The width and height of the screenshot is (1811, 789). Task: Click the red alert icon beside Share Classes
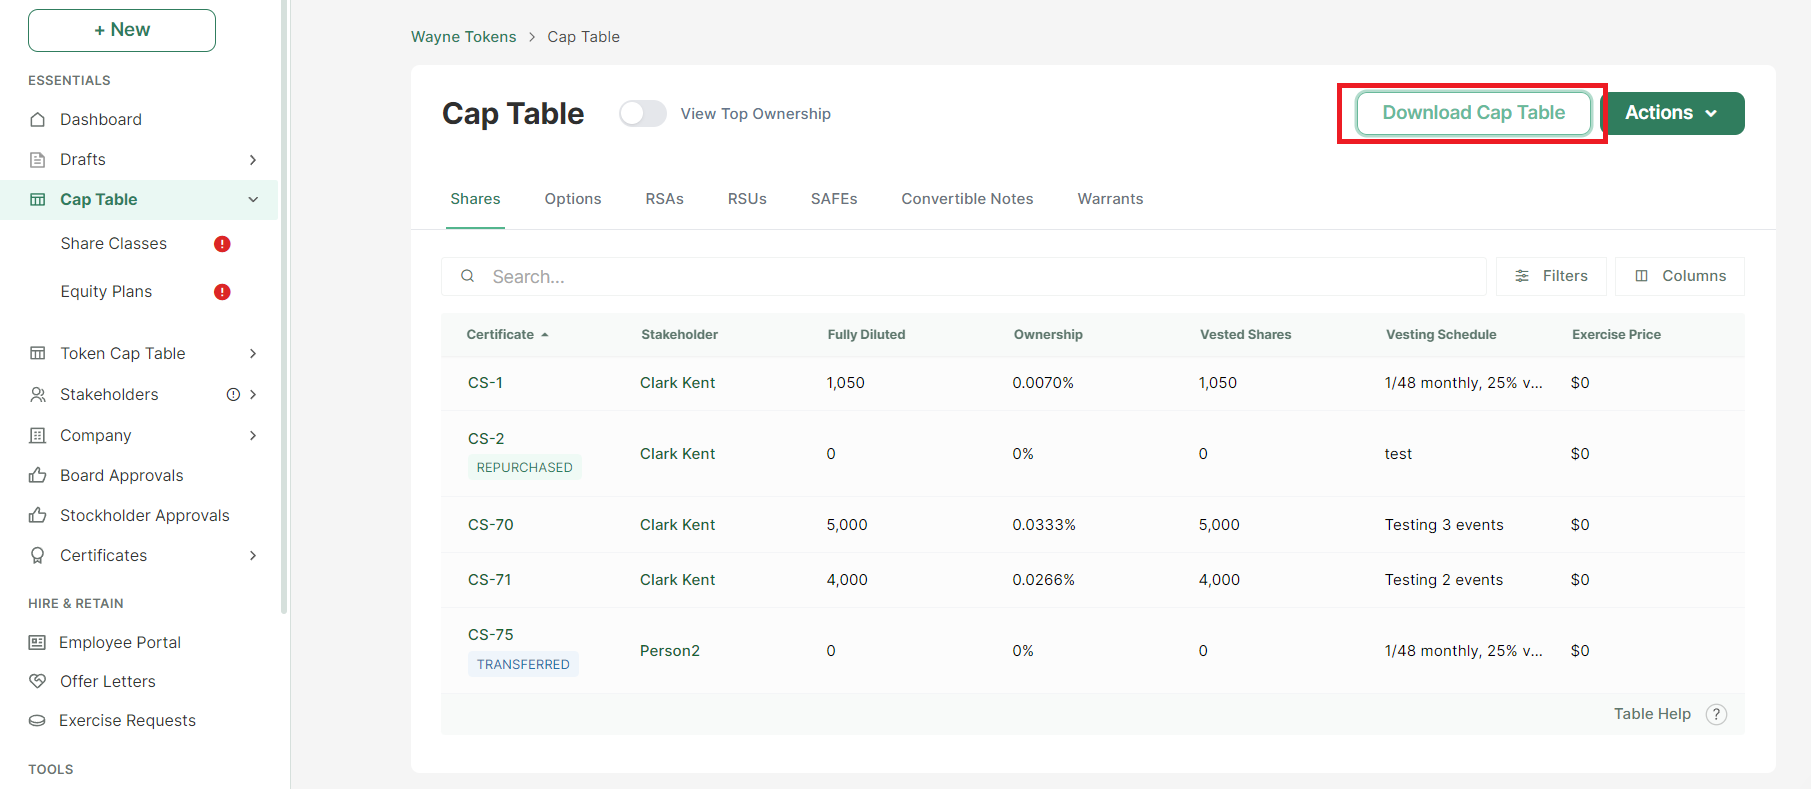[x=222, y=244]
